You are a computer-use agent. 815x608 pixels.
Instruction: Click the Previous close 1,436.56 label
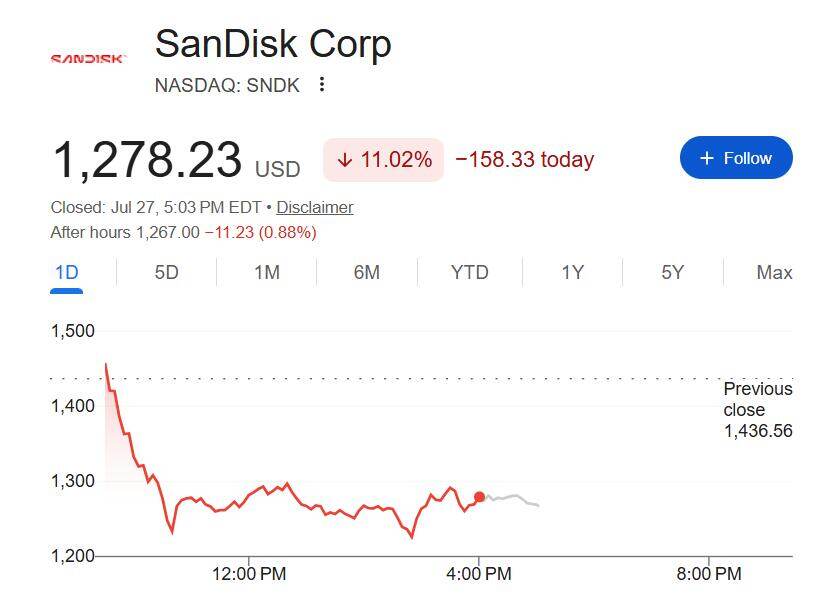click(x=758, y=409)
